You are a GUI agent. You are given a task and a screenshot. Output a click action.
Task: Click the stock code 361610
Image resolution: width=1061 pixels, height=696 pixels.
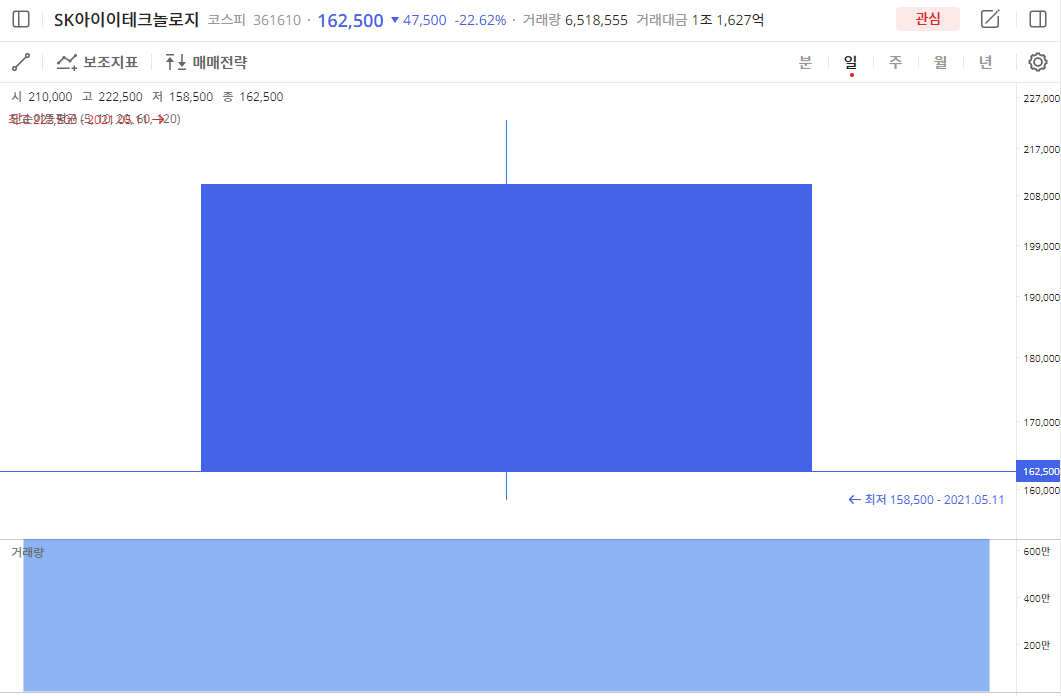point(277,20)
